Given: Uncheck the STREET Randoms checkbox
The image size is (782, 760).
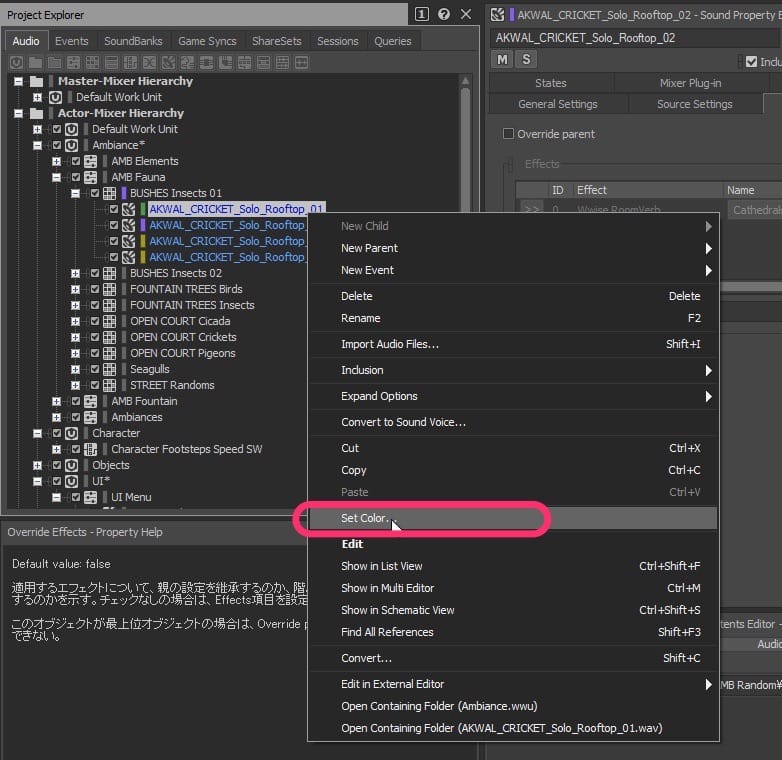Looking at the screenshot, I should coord(95,385).
